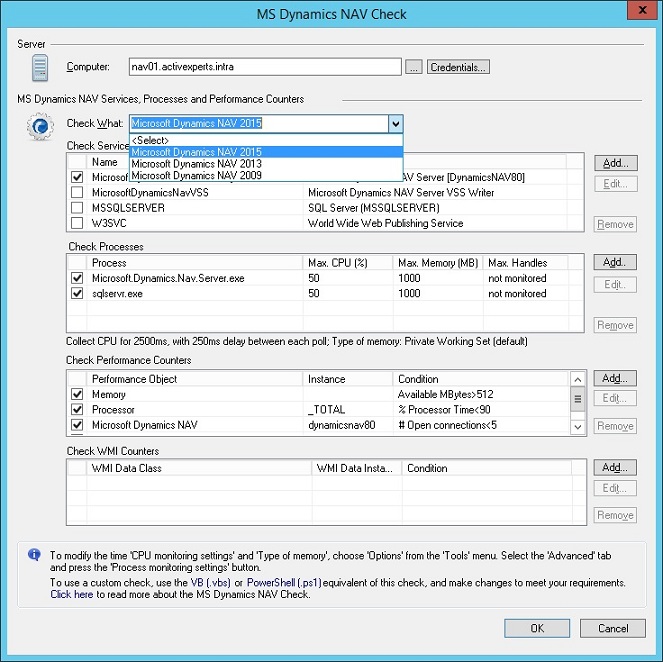This screenshot has width=663, height=662.
Task: Click the server computer icon
Action: tap(40, 68)
